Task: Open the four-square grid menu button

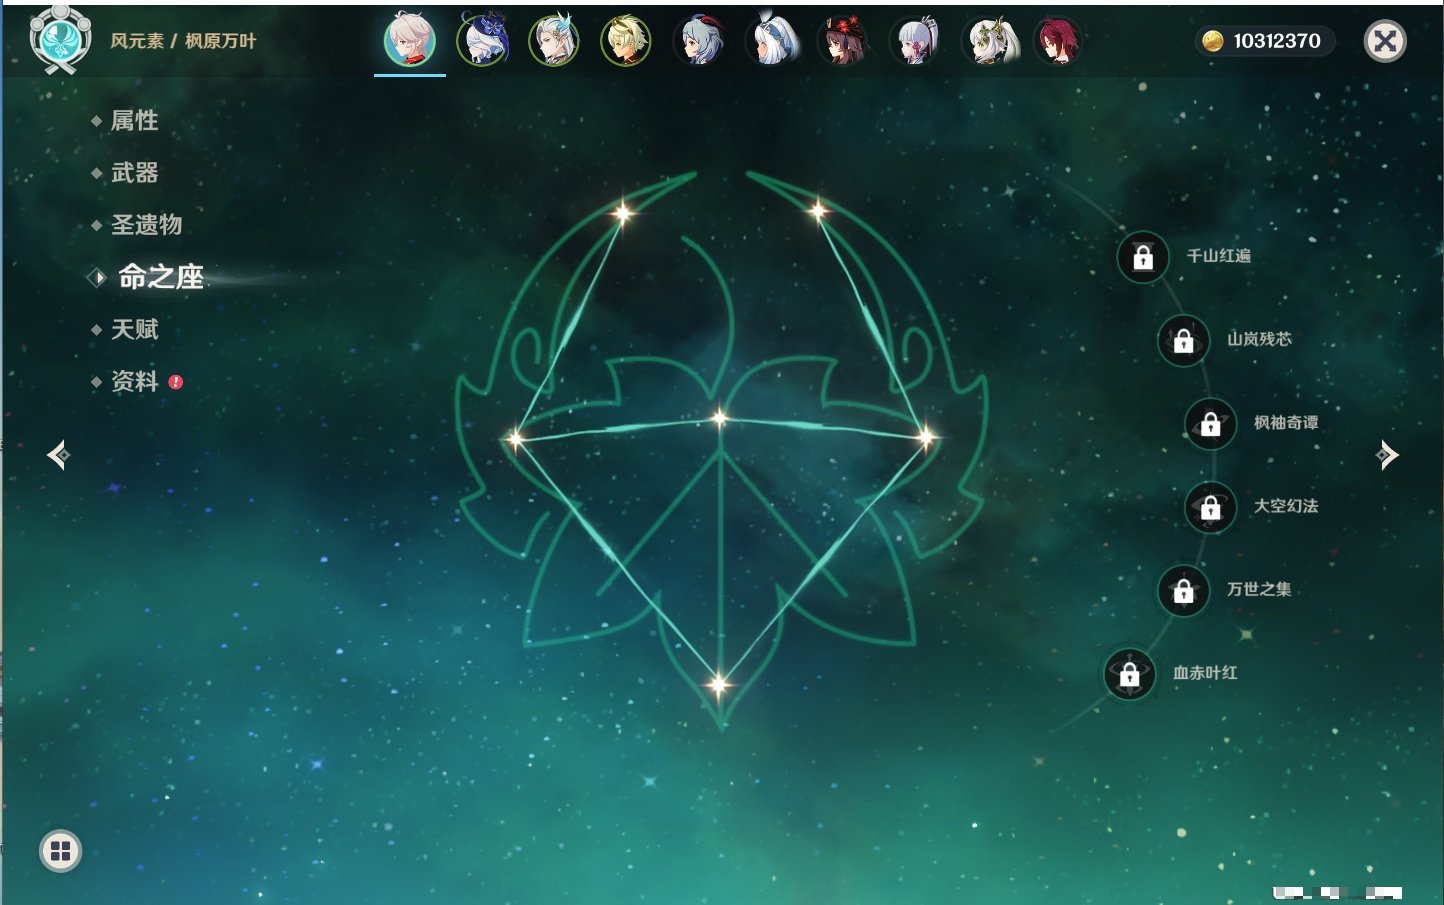Action: (60, 851)
